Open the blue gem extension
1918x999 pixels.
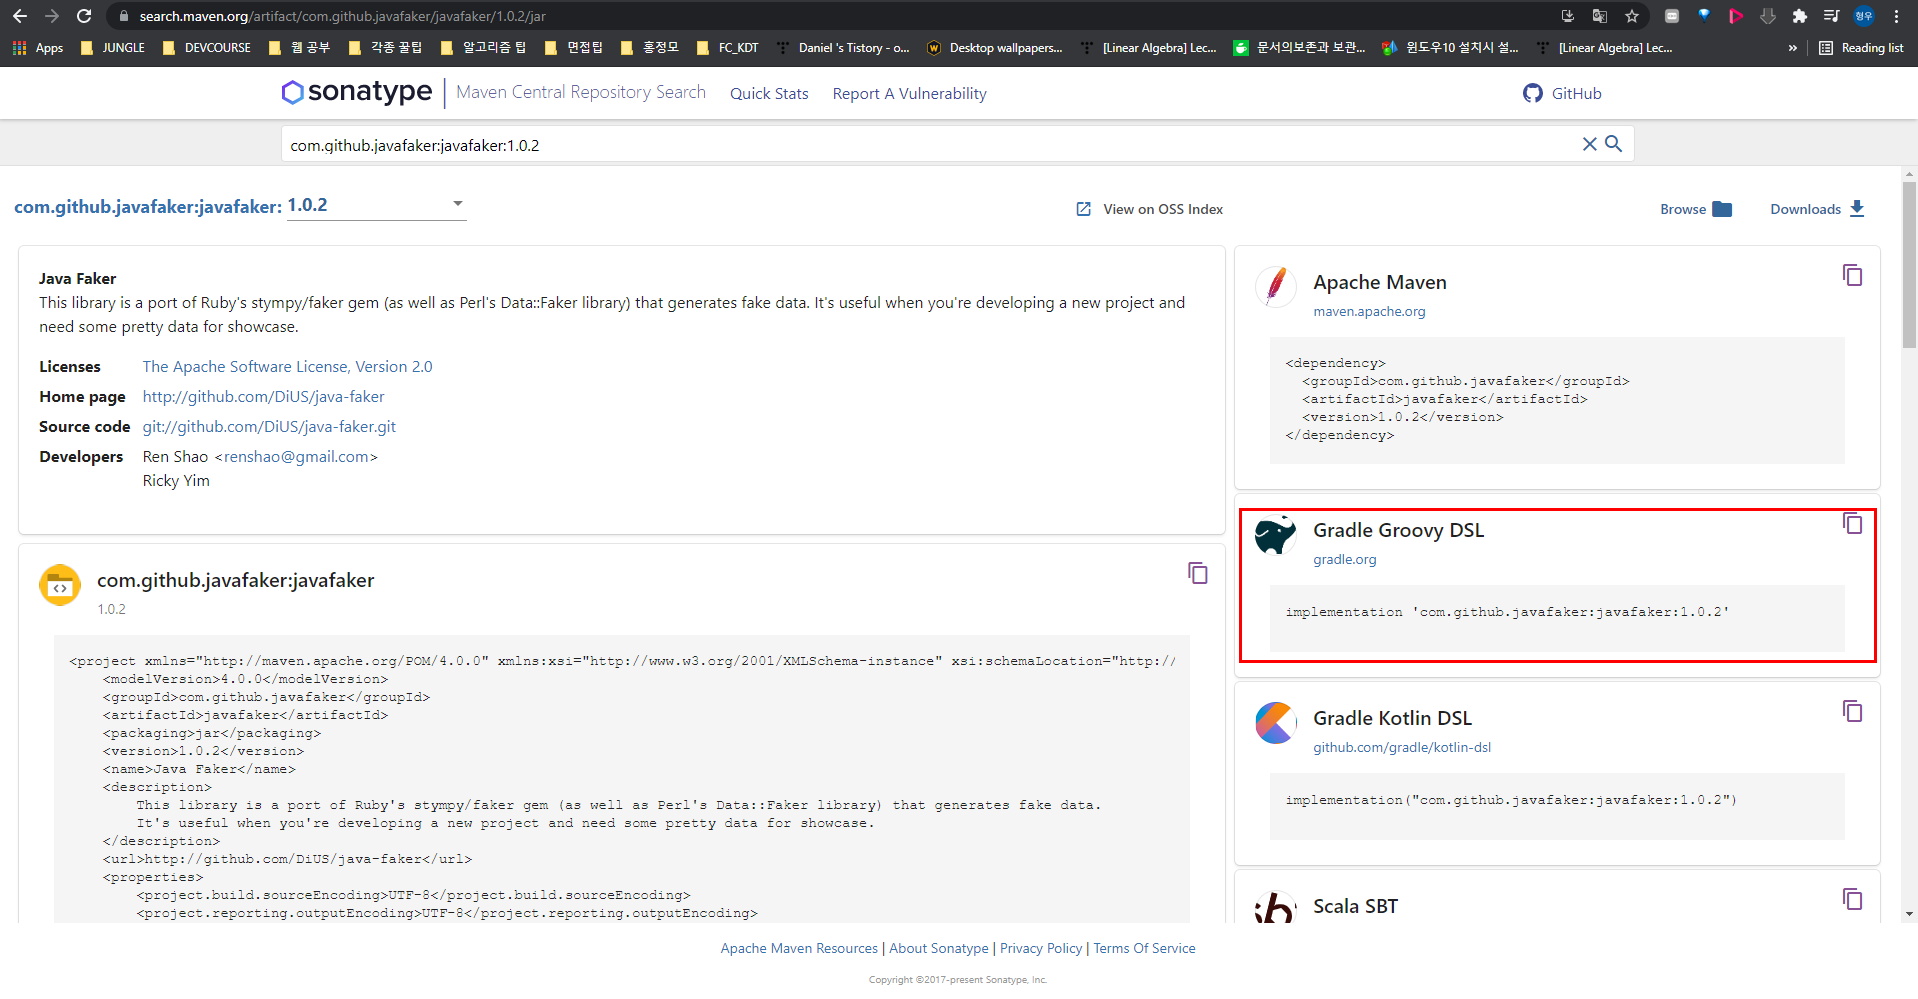1704,15
